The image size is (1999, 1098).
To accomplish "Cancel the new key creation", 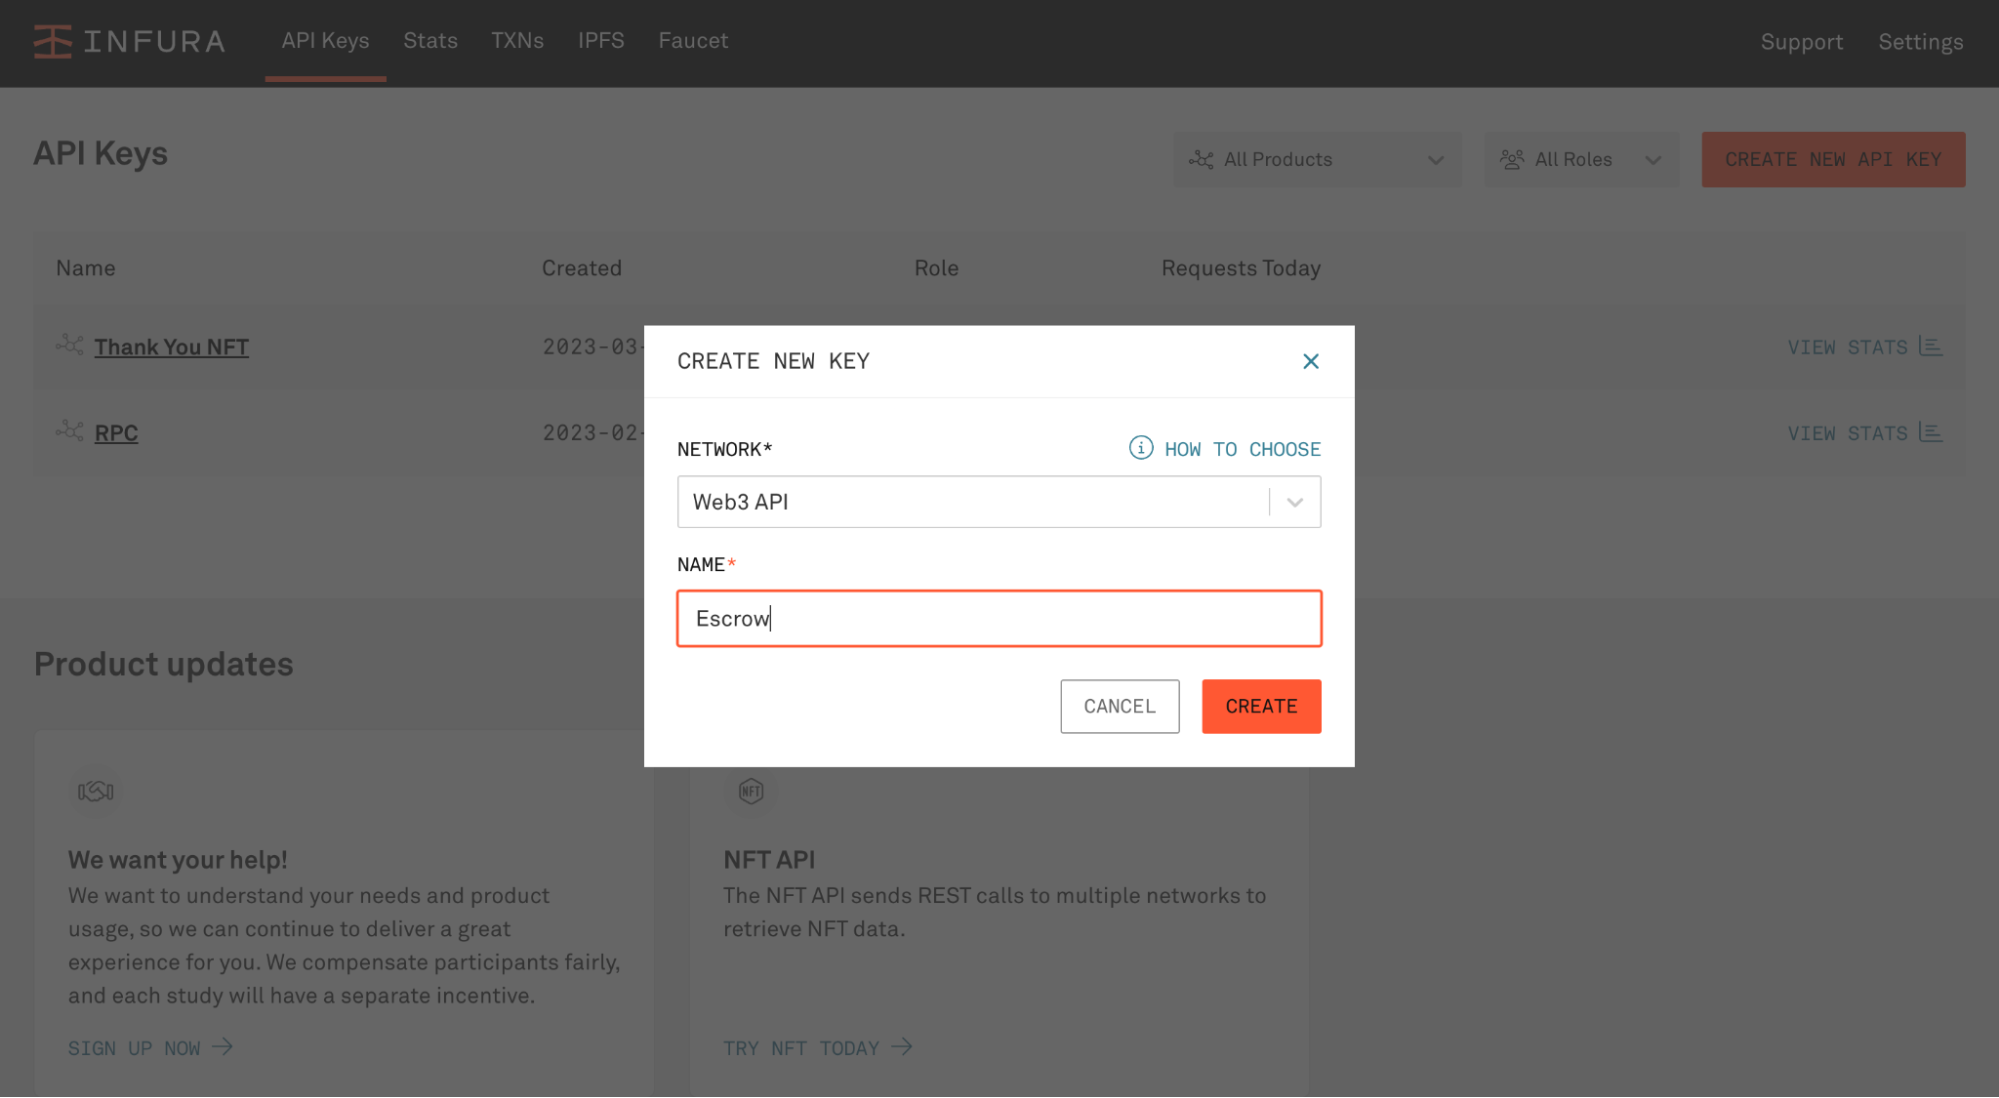I will pos(1119,706).
